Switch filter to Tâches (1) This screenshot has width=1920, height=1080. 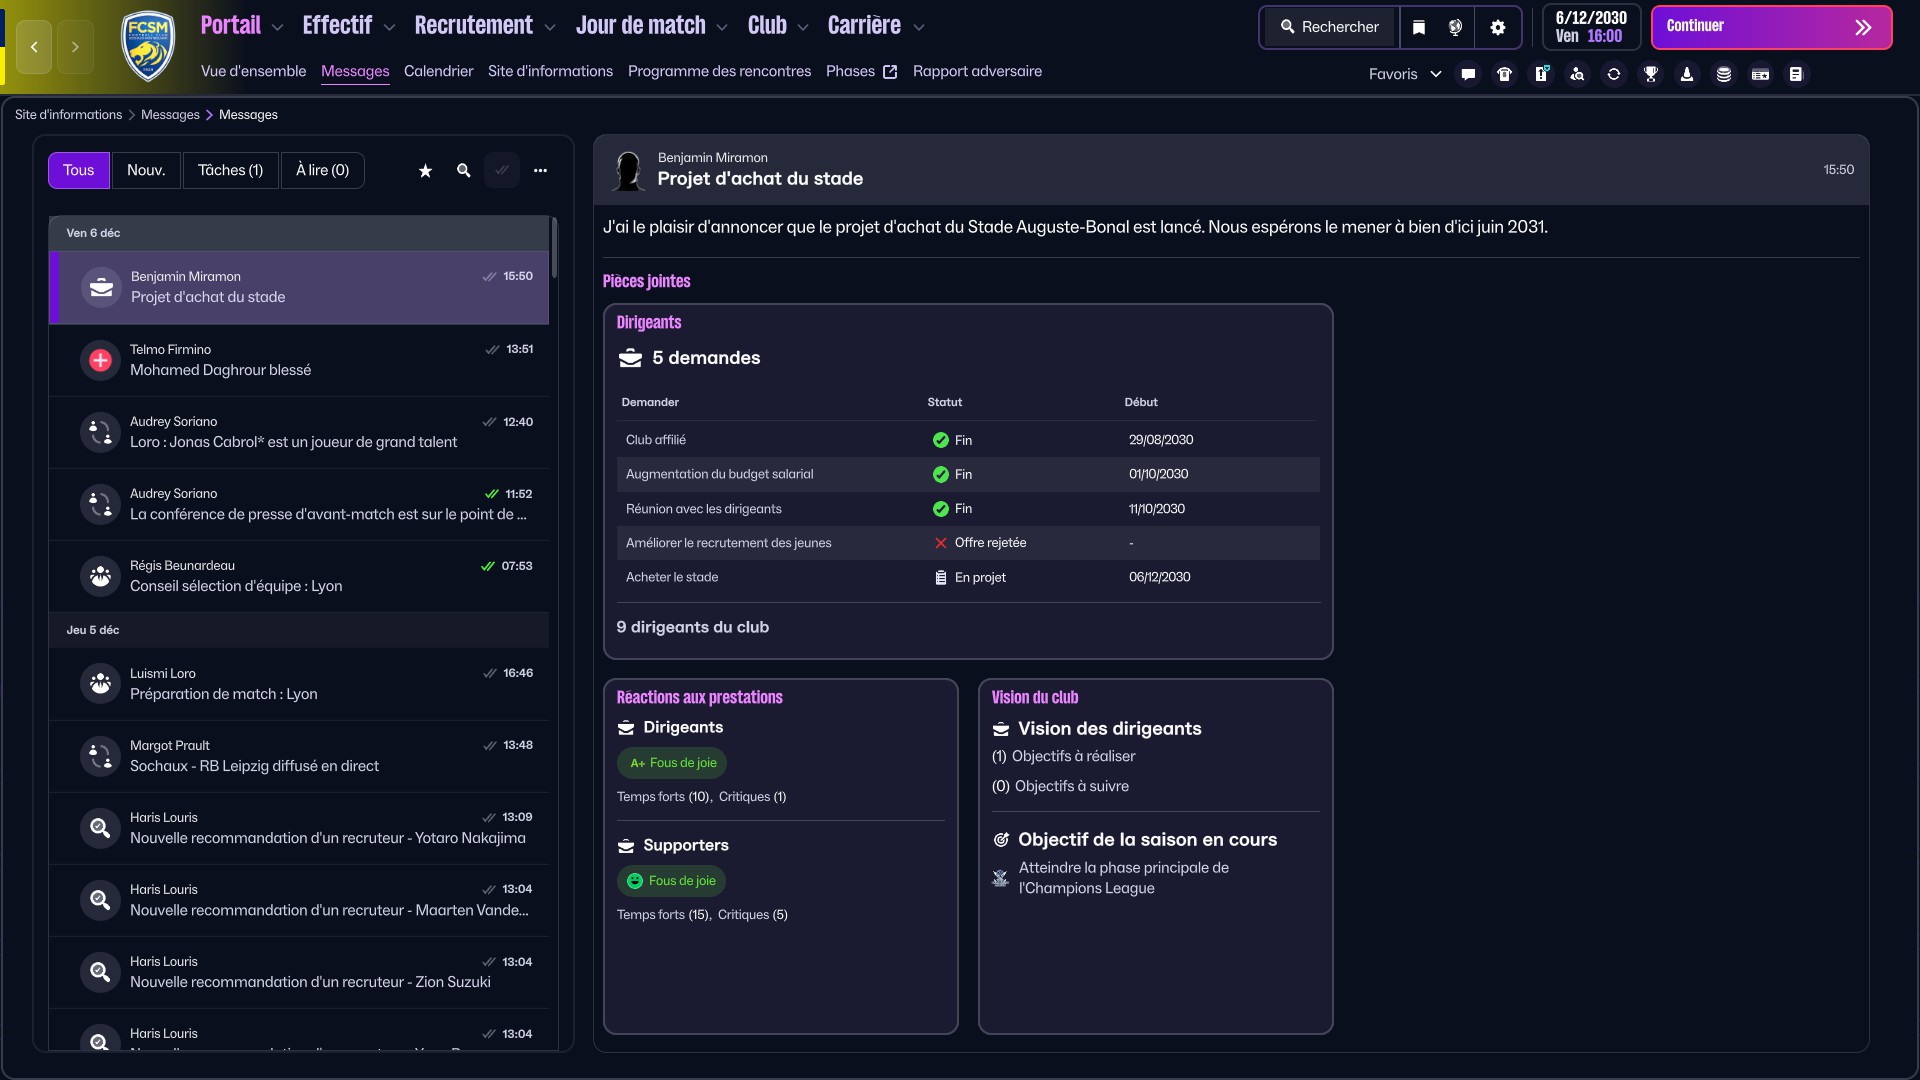tap(230, 170)
